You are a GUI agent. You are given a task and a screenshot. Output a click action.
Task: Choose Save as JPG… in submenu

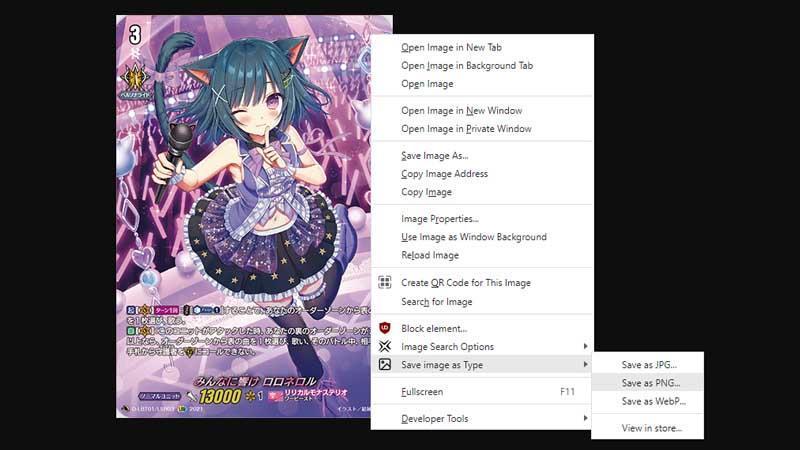tap(647, 365)
